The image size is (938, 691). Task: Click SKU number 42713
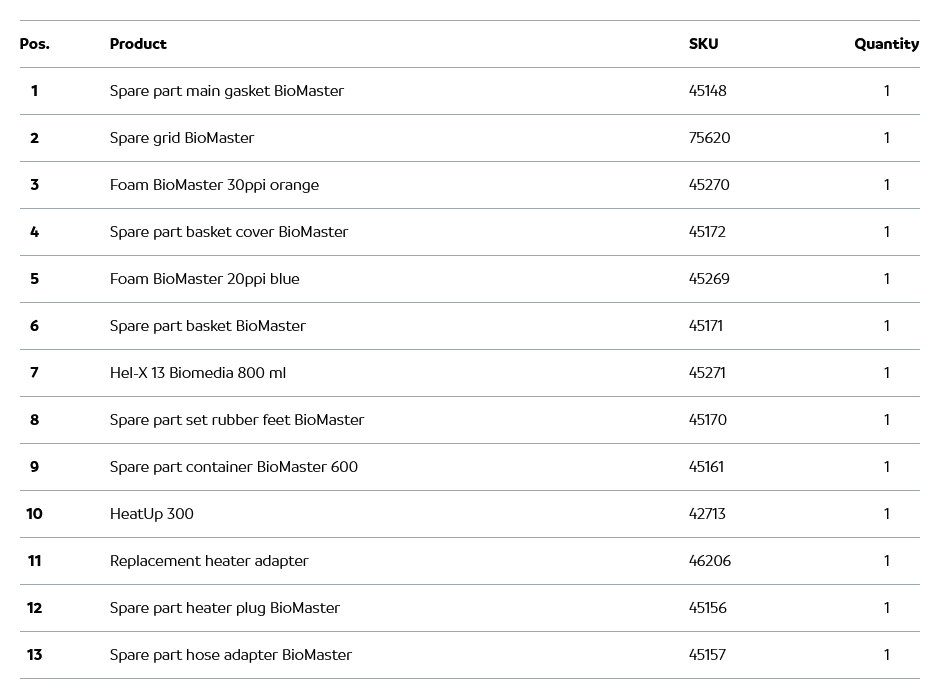(x=707, y=514)
